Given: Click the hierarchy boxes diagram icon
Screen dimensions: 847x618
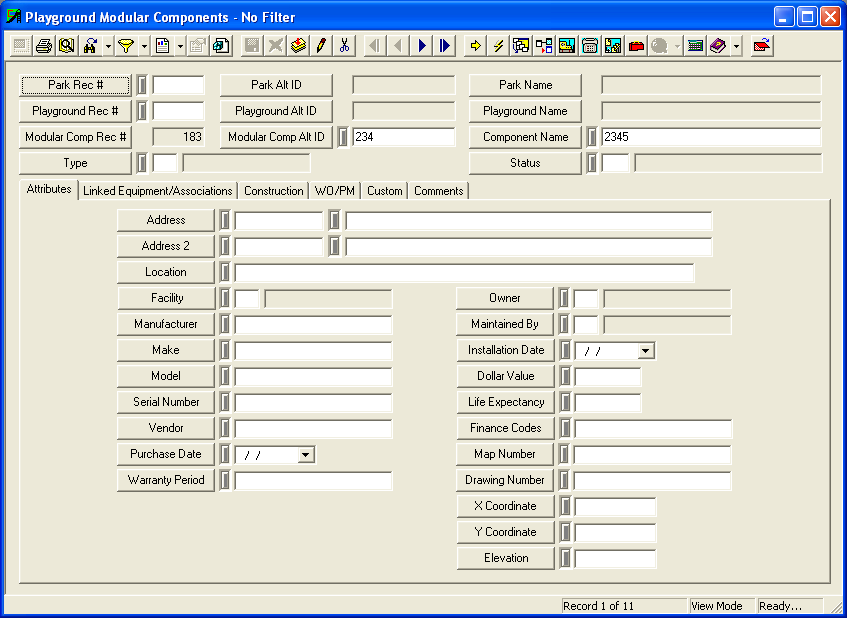Looking at the screenshot, I should click(x=544, y=46).
